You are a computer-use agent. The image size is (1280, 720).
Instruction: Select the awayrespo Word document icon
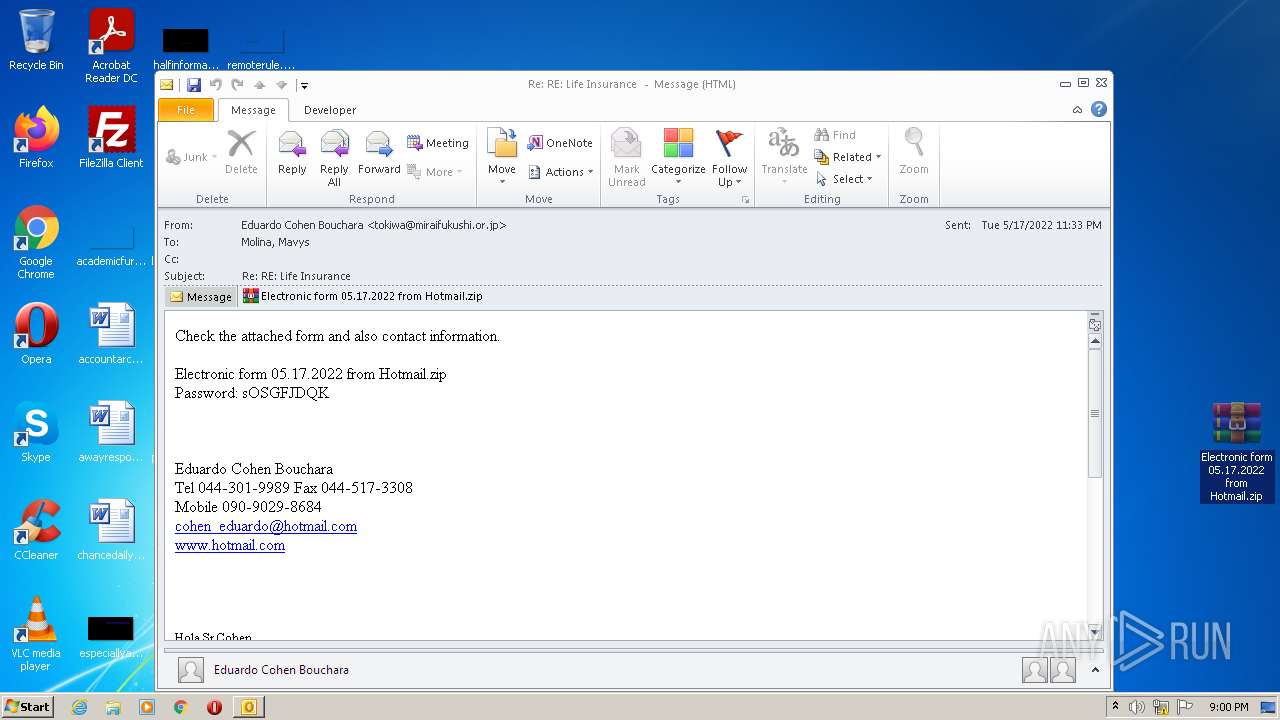111,432
